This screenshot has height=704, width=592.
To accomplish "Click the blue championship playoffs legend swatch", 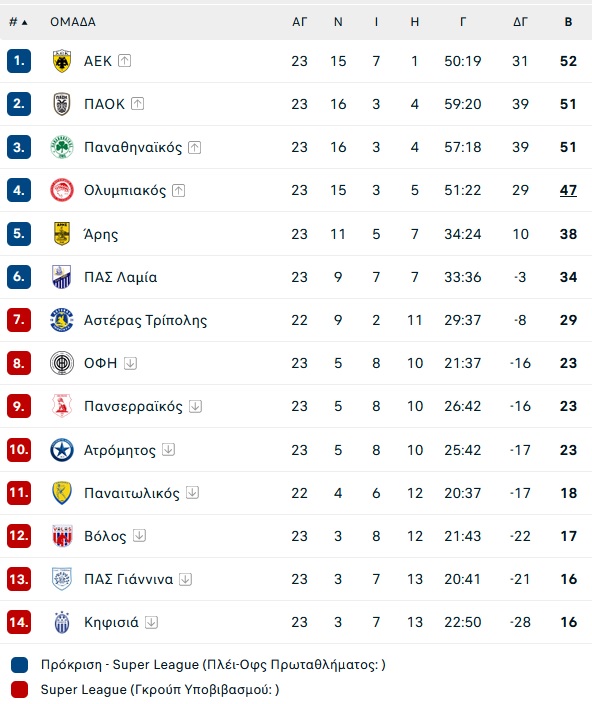I will (19, 665).
